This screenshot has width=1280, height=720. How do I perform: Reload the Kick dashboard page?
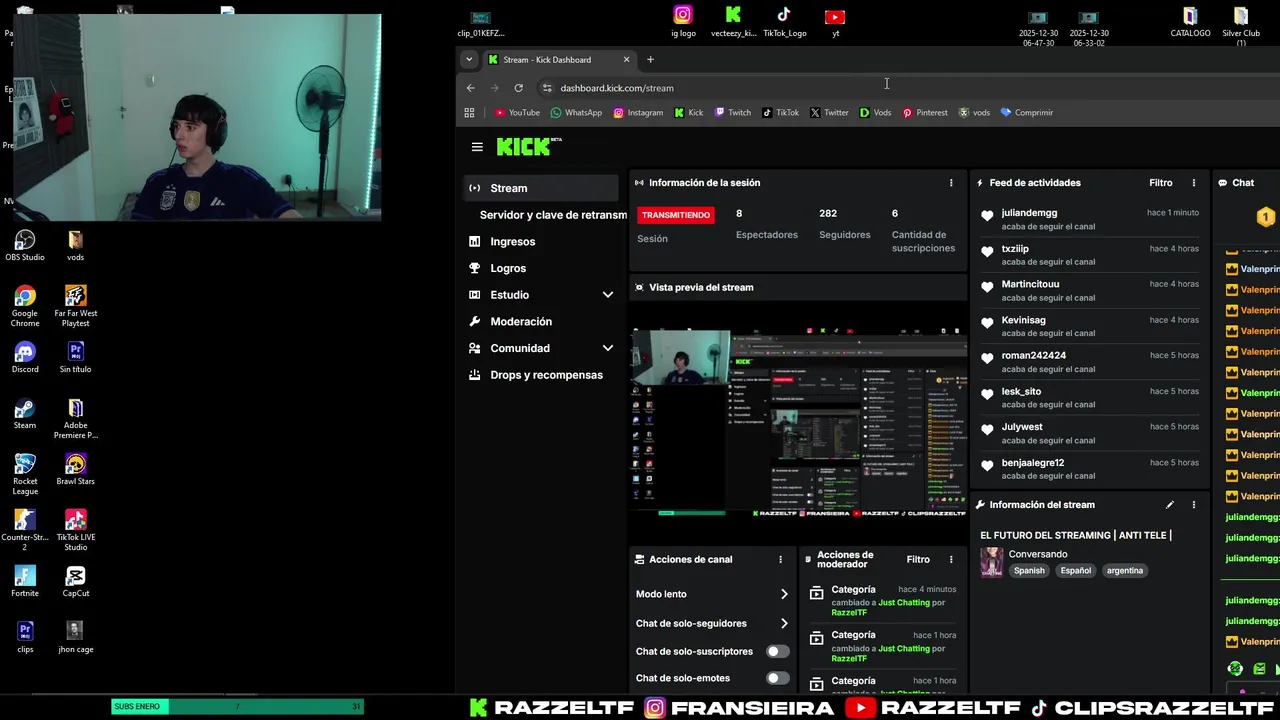point(518,88)
